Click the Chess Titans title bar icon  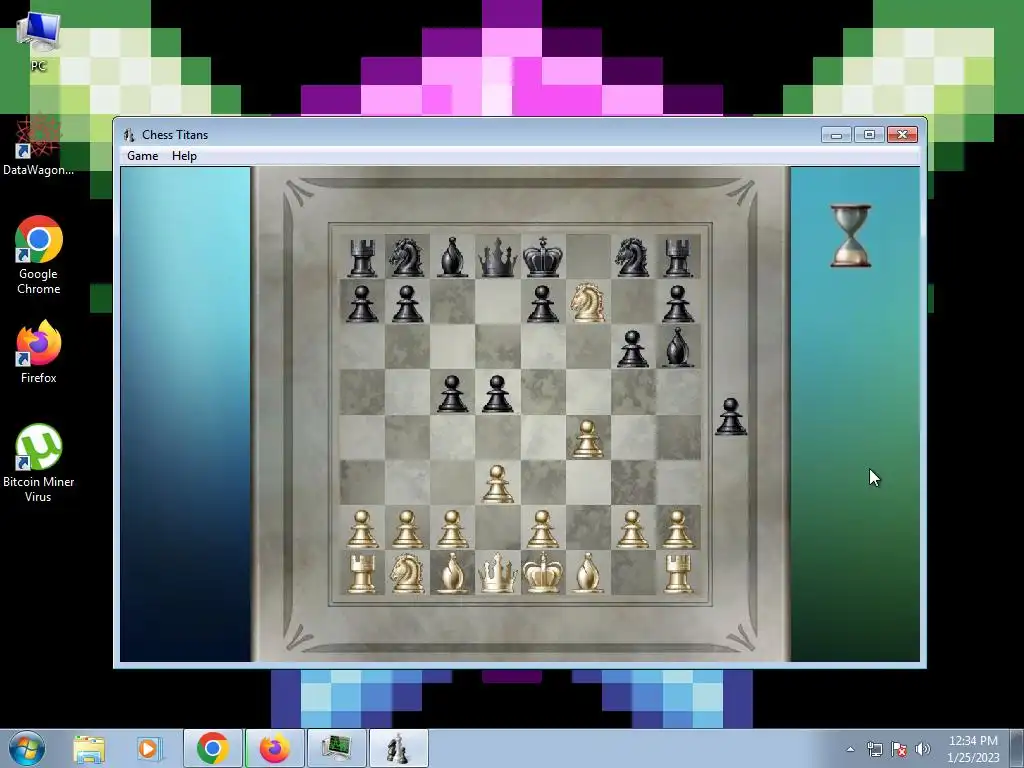tap(129, 135)
